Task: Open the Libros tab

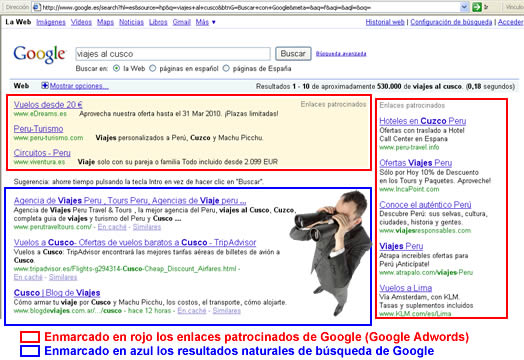Action: tap(158, 22)
